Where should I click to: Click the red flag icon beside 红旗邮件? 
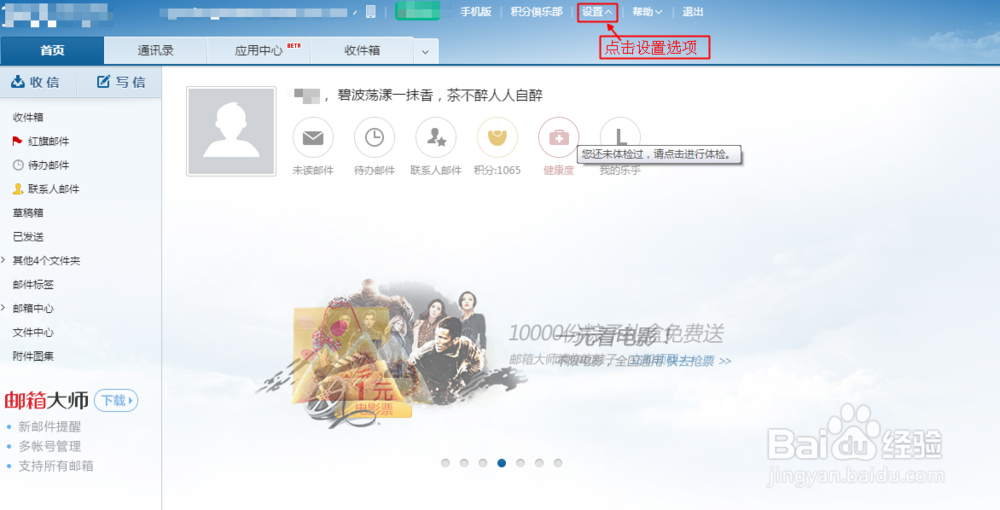[x=17, y=141]
